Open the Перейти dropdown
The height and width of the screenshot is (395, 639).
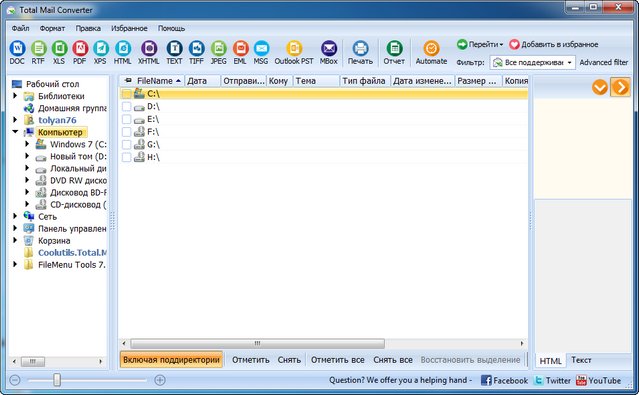(x=480, y=44)
